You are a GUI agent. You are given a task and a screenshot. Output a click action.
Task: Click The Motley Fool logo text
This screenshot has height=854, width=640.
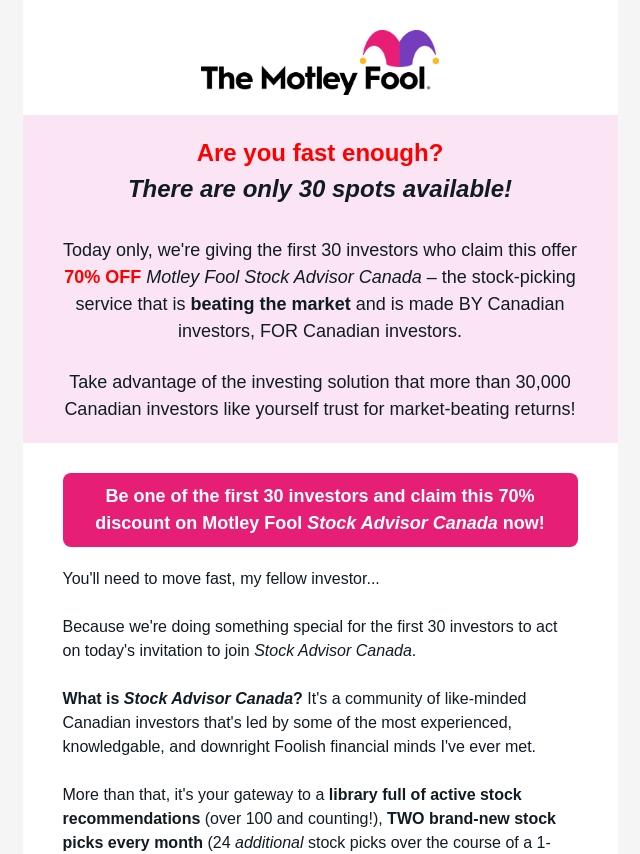click(x=315, y=78)
